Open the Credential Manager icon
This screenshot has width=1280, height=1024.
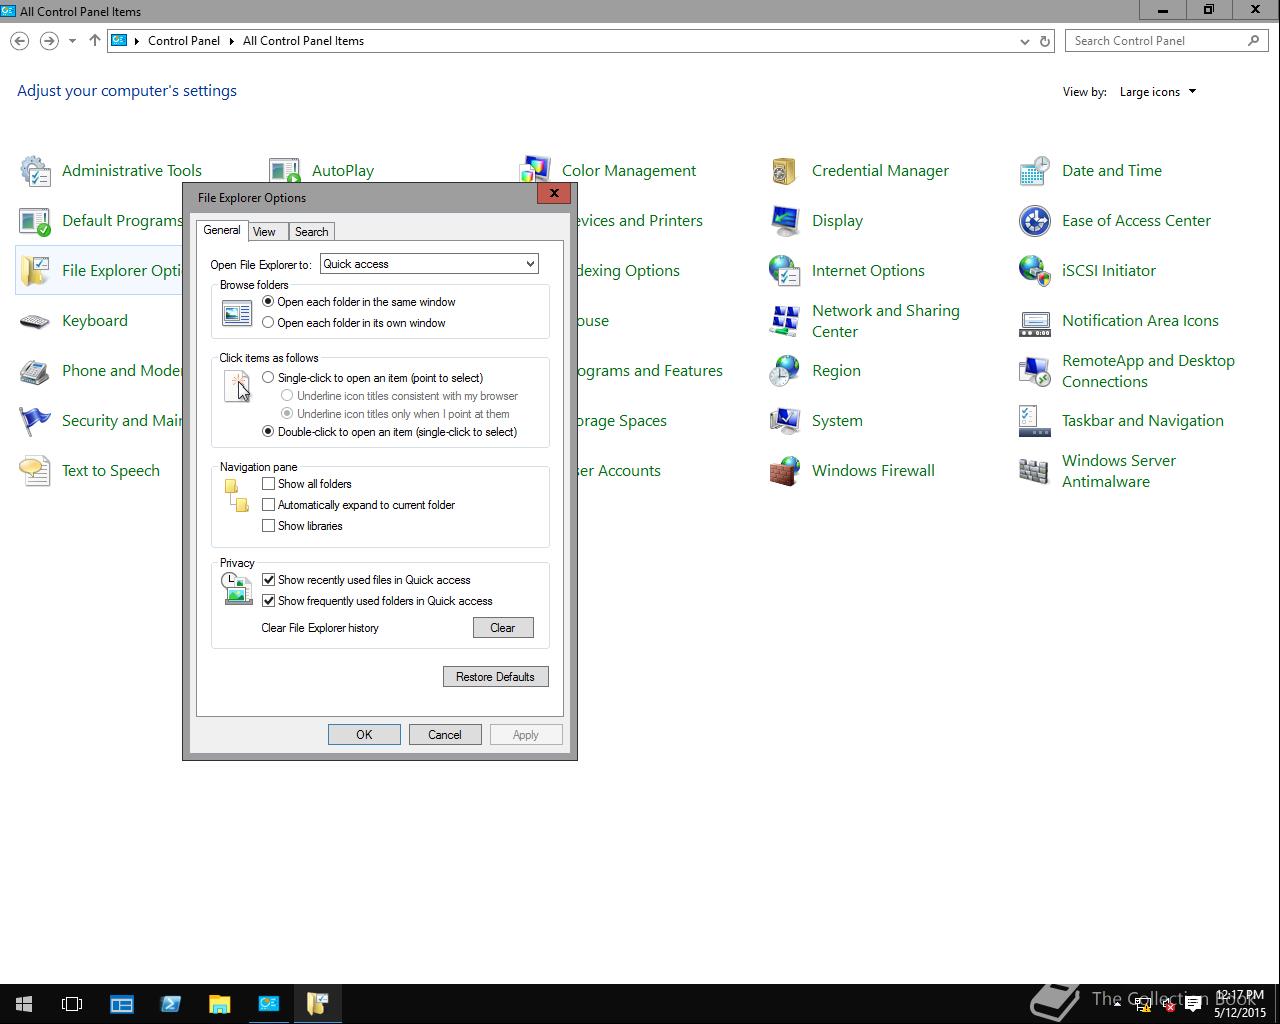(x=785, y=171)
